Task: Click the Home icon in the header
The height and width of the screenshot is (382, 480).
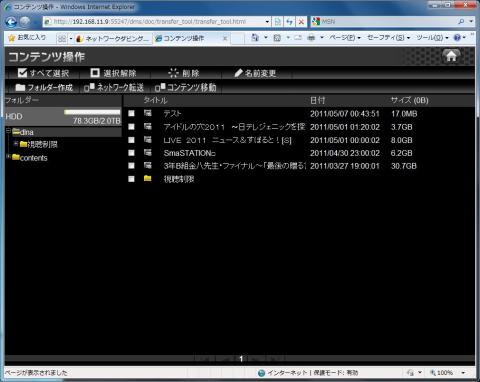Action: point(451,56)
